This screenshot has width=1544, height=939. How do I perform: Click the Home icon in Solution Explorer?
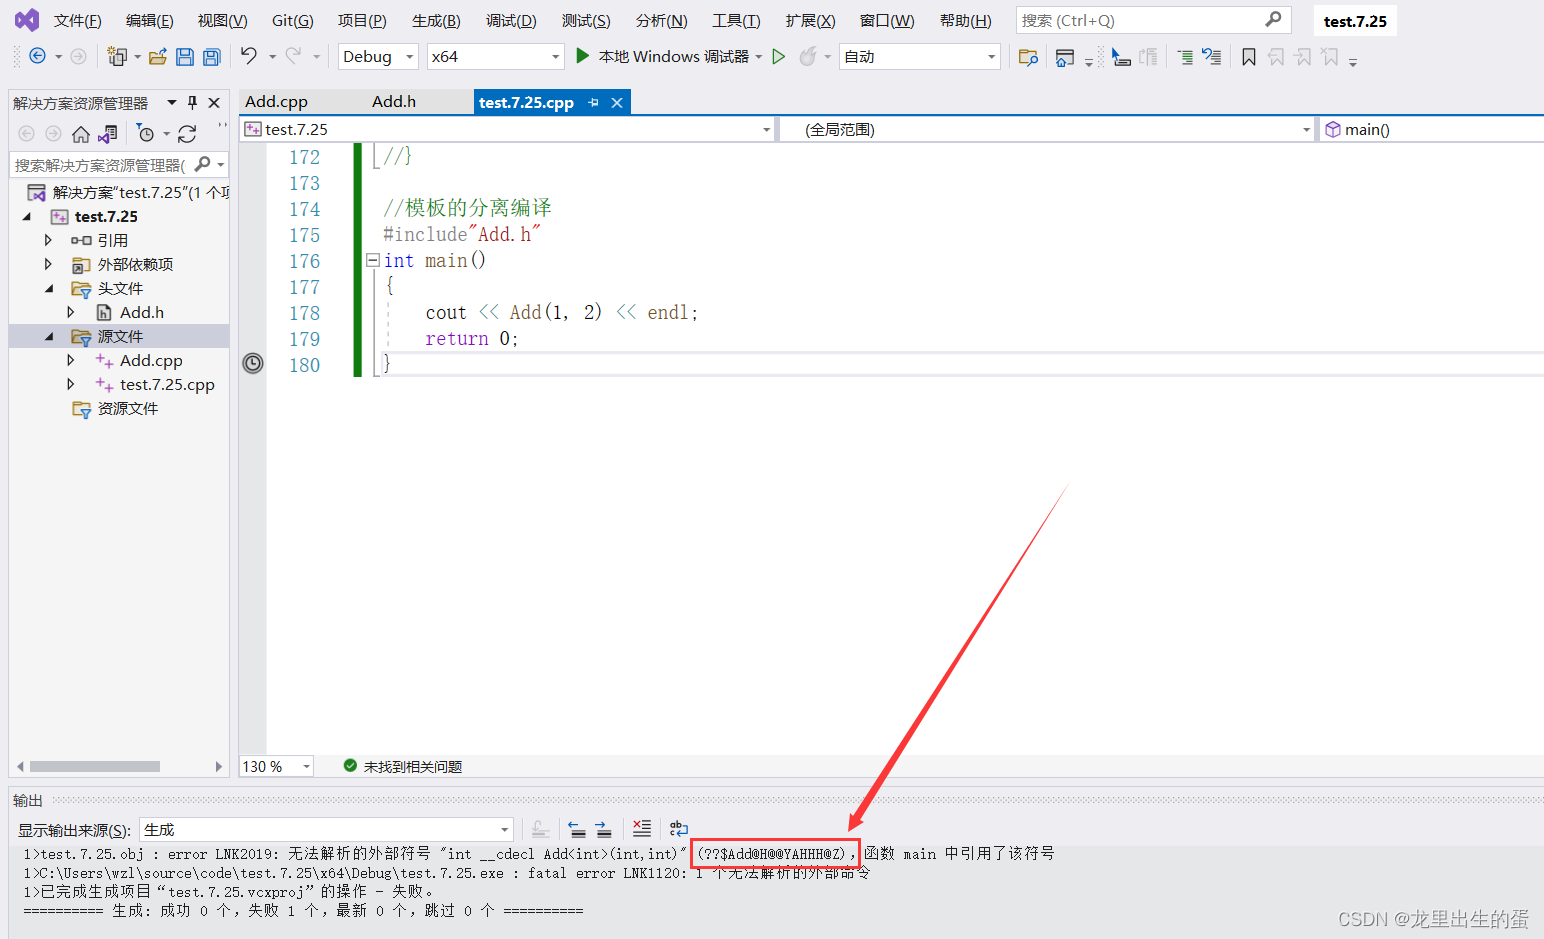tap(81, 134)
